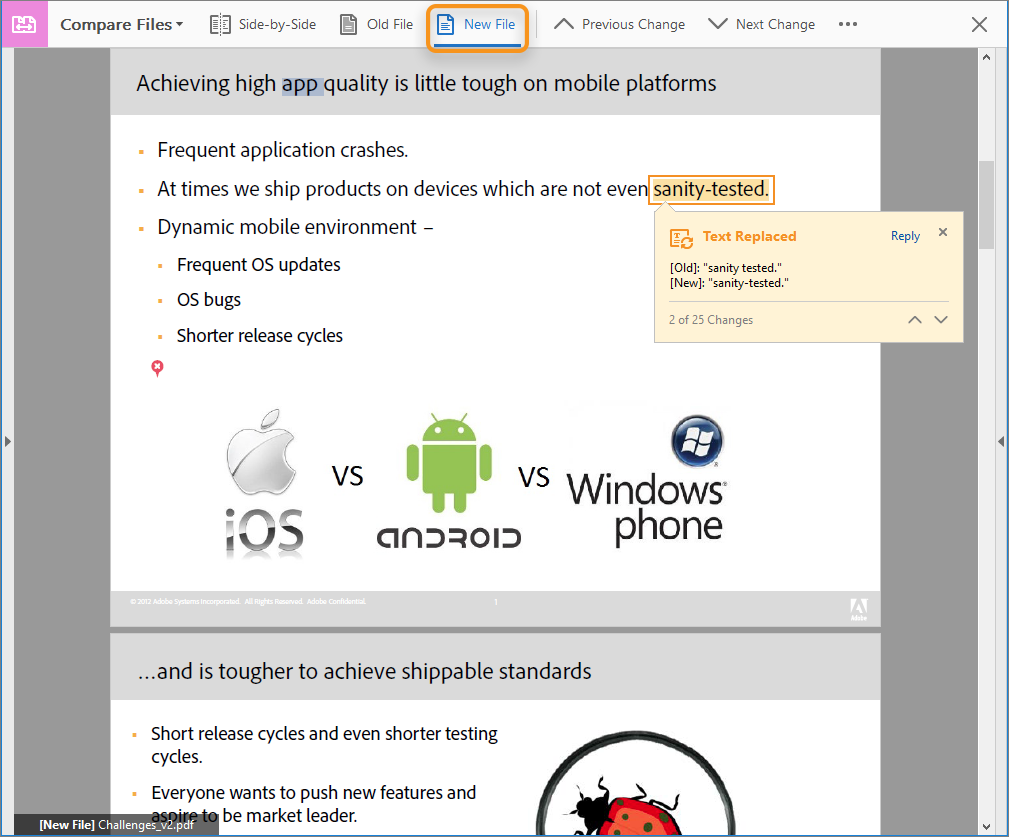Click the Text Replaced swap icon
This screenshot has width=1009, height=837.
point(681,237)
